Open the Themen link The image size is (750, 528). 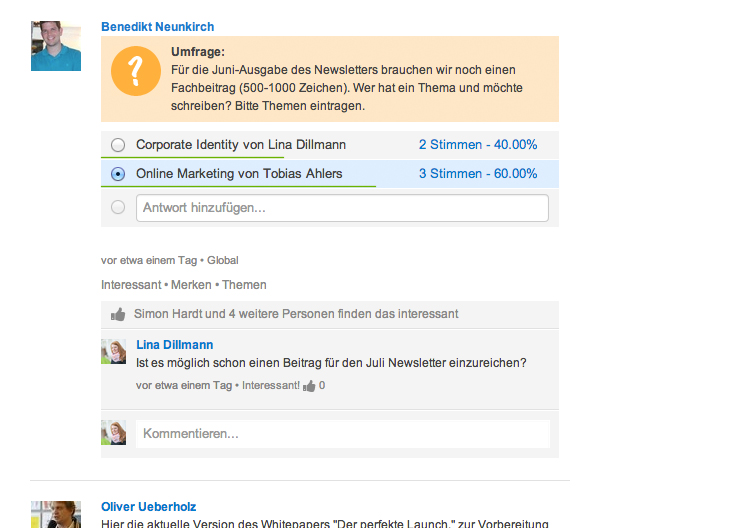(x=244, y=285)
